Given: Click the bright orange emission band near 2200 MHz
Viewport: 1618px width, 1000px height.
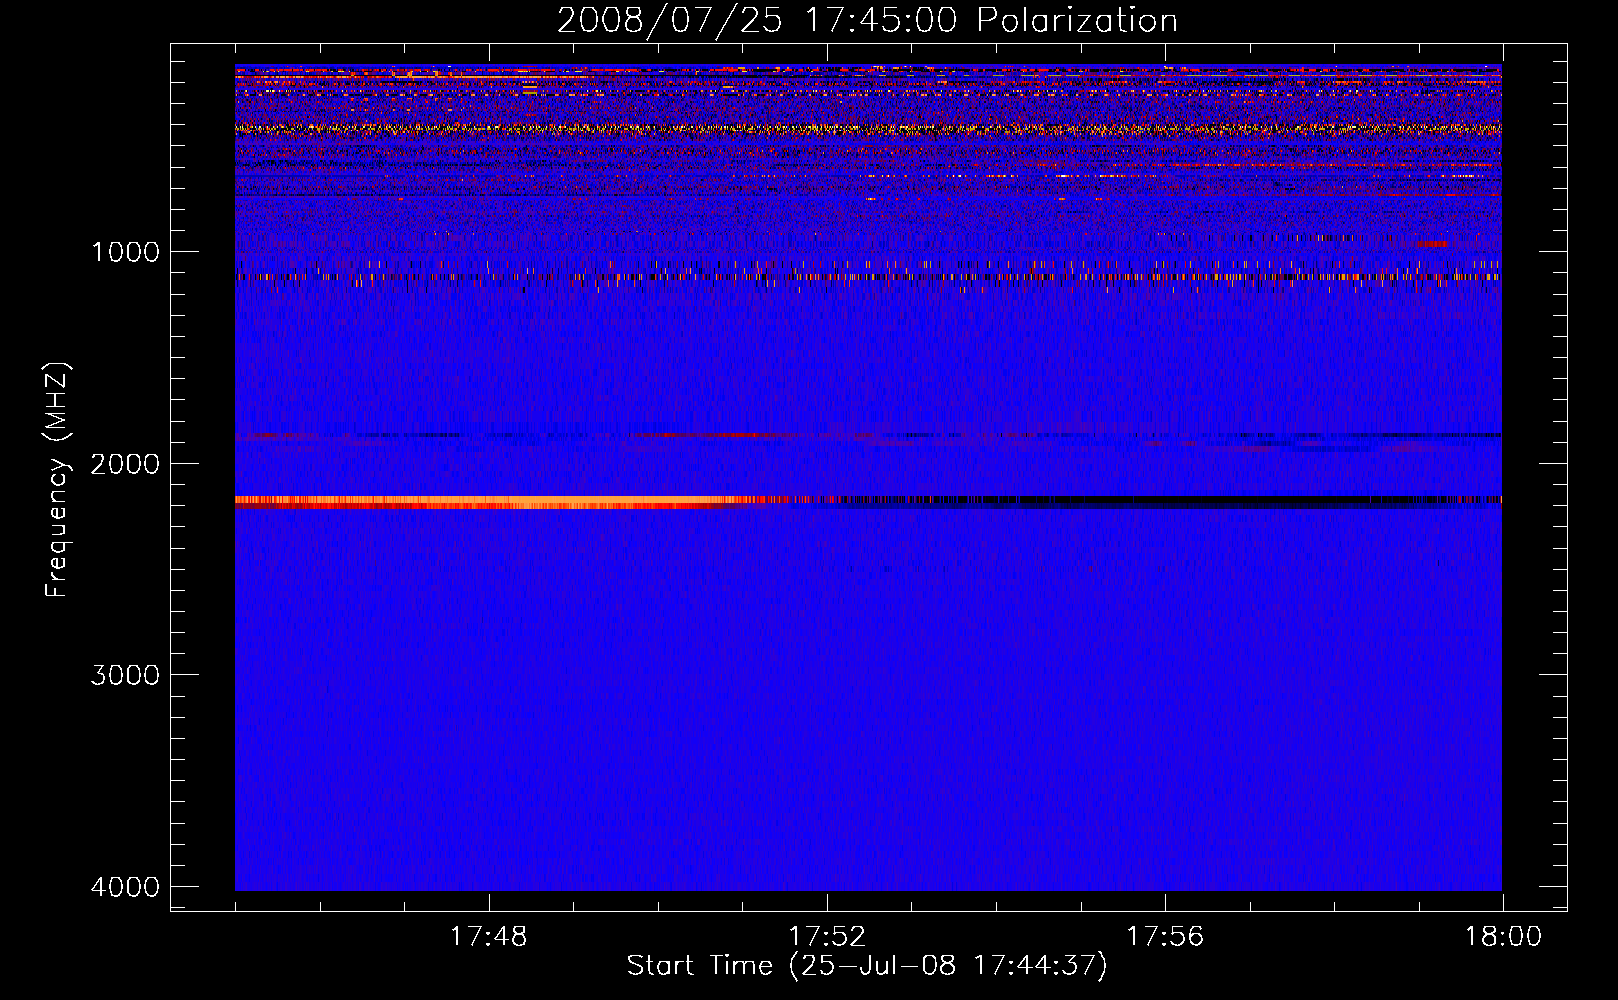Looking at the screenshot, I should coord(500,502).
